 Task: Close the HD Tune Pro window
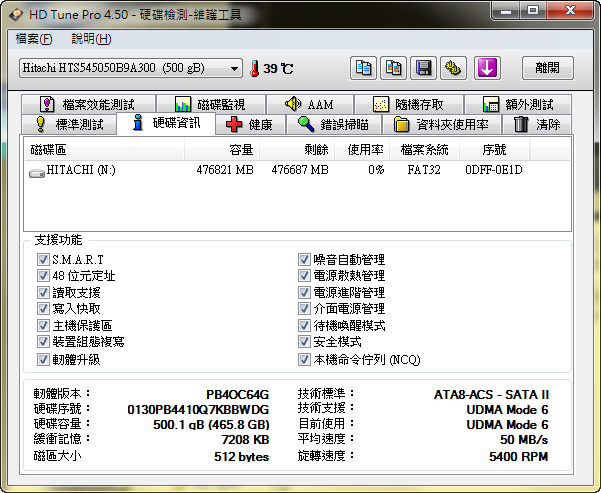(x=570, y=10)
